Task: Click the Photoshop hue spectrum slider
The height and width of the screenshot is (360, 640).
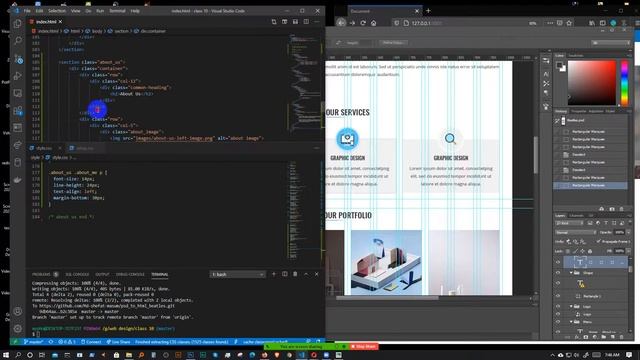Action: [624, 83]
